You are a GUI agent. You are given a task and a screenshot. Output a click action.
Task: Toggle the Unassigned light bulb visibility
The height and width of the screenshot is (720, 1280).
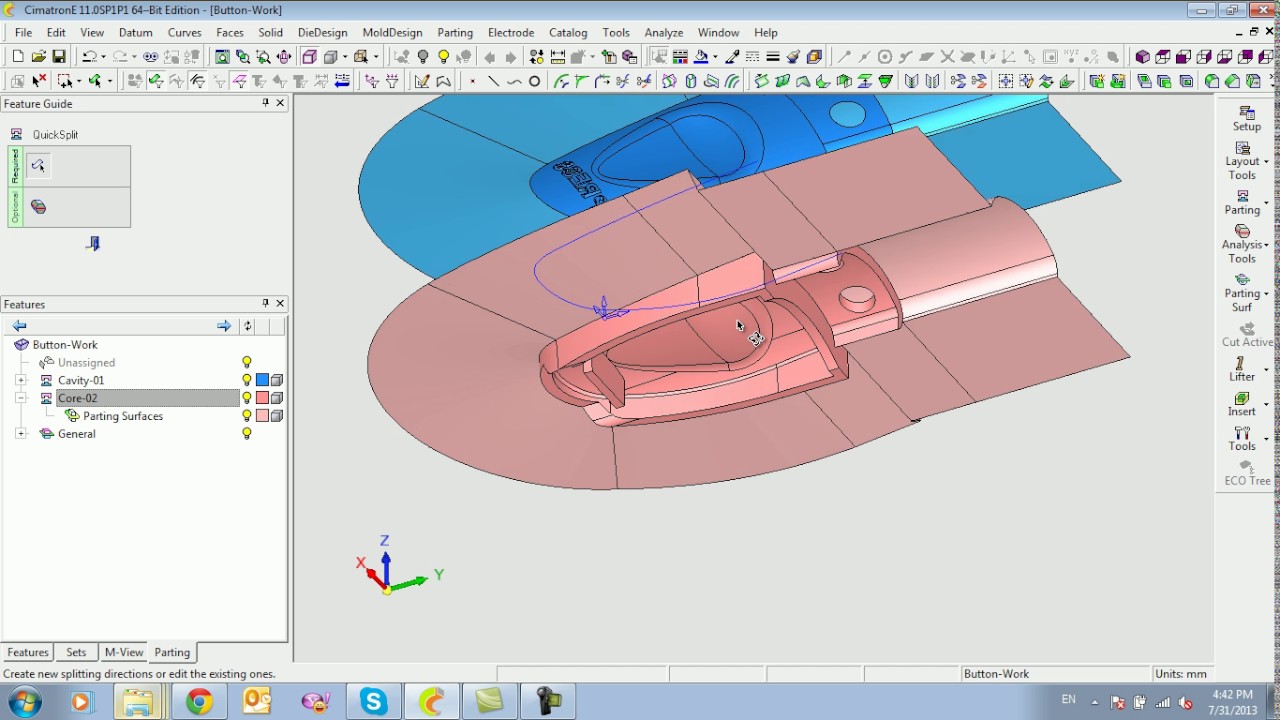(247, 362)
